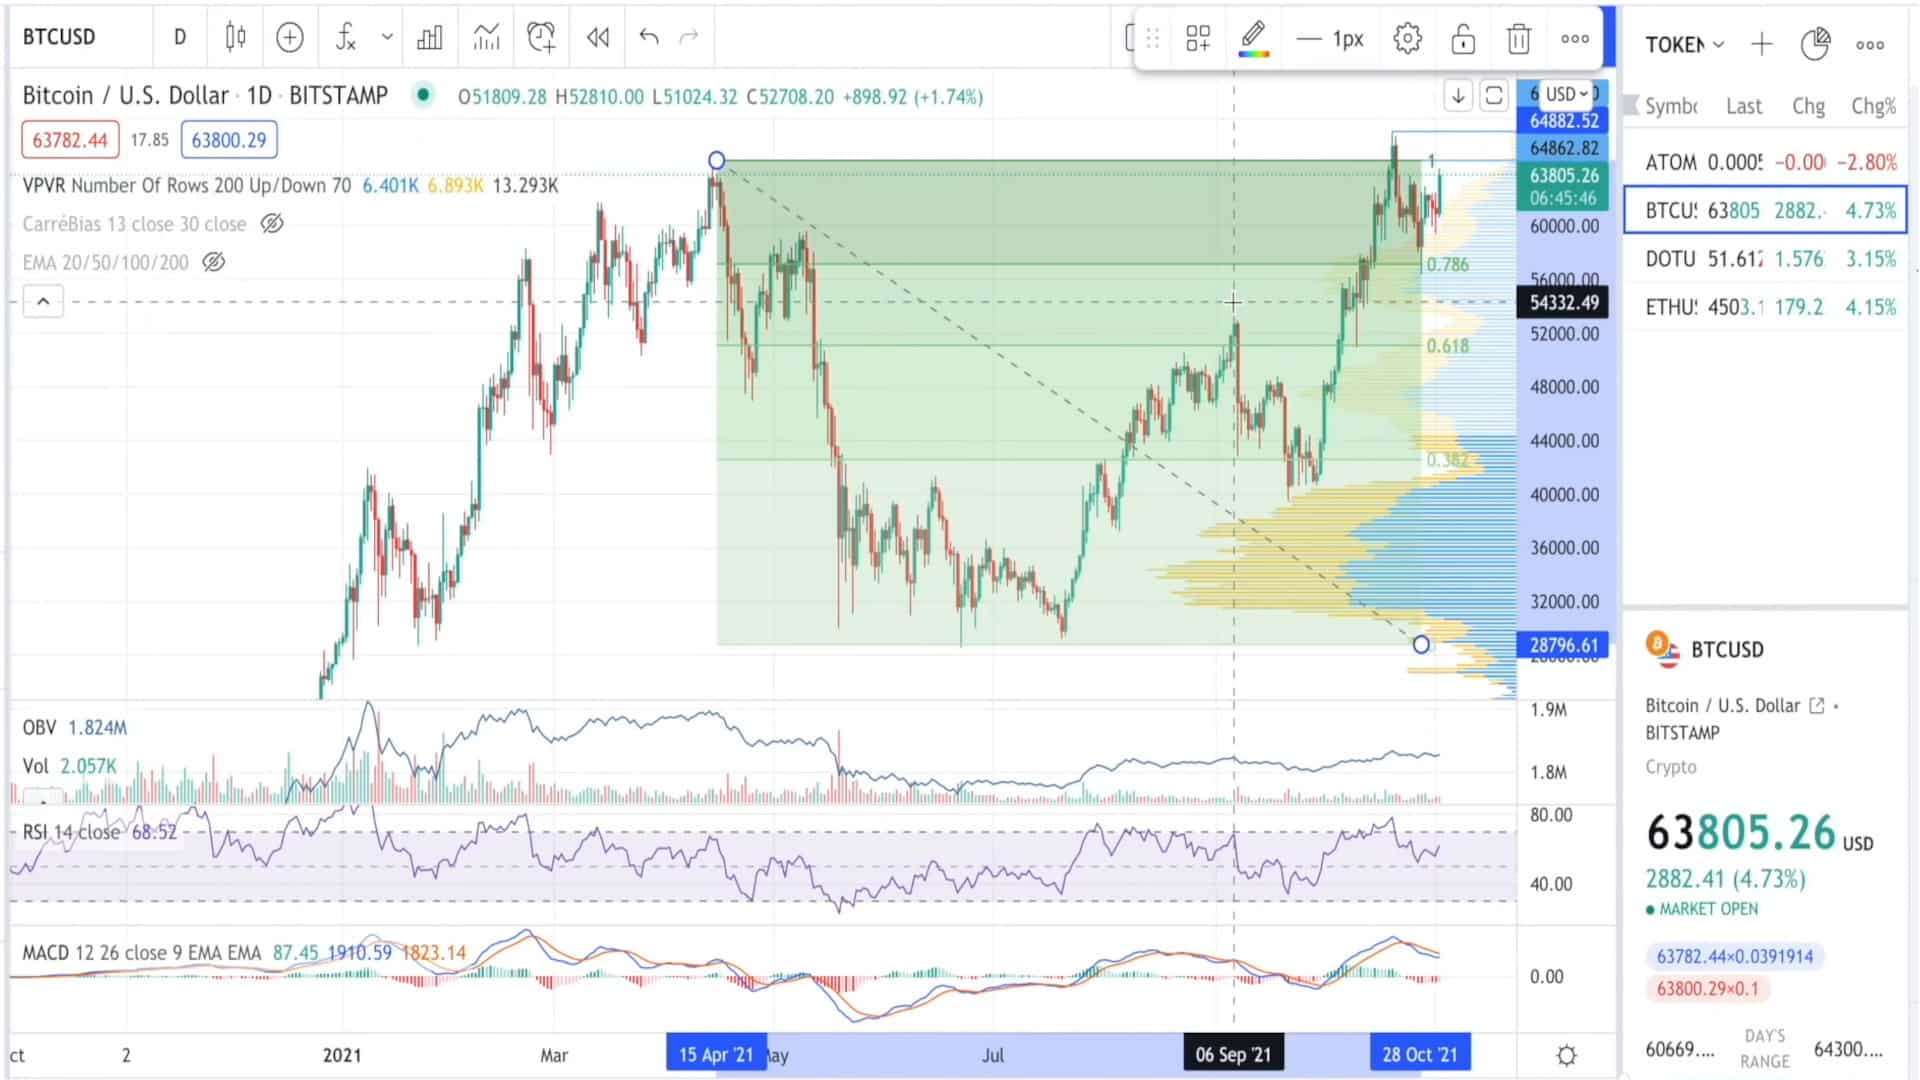Click the chart title Bitcoin / U.S. Dollar
This screenshot has height=1080, width=1920.
pyautogui.click(x=126, y=95)
